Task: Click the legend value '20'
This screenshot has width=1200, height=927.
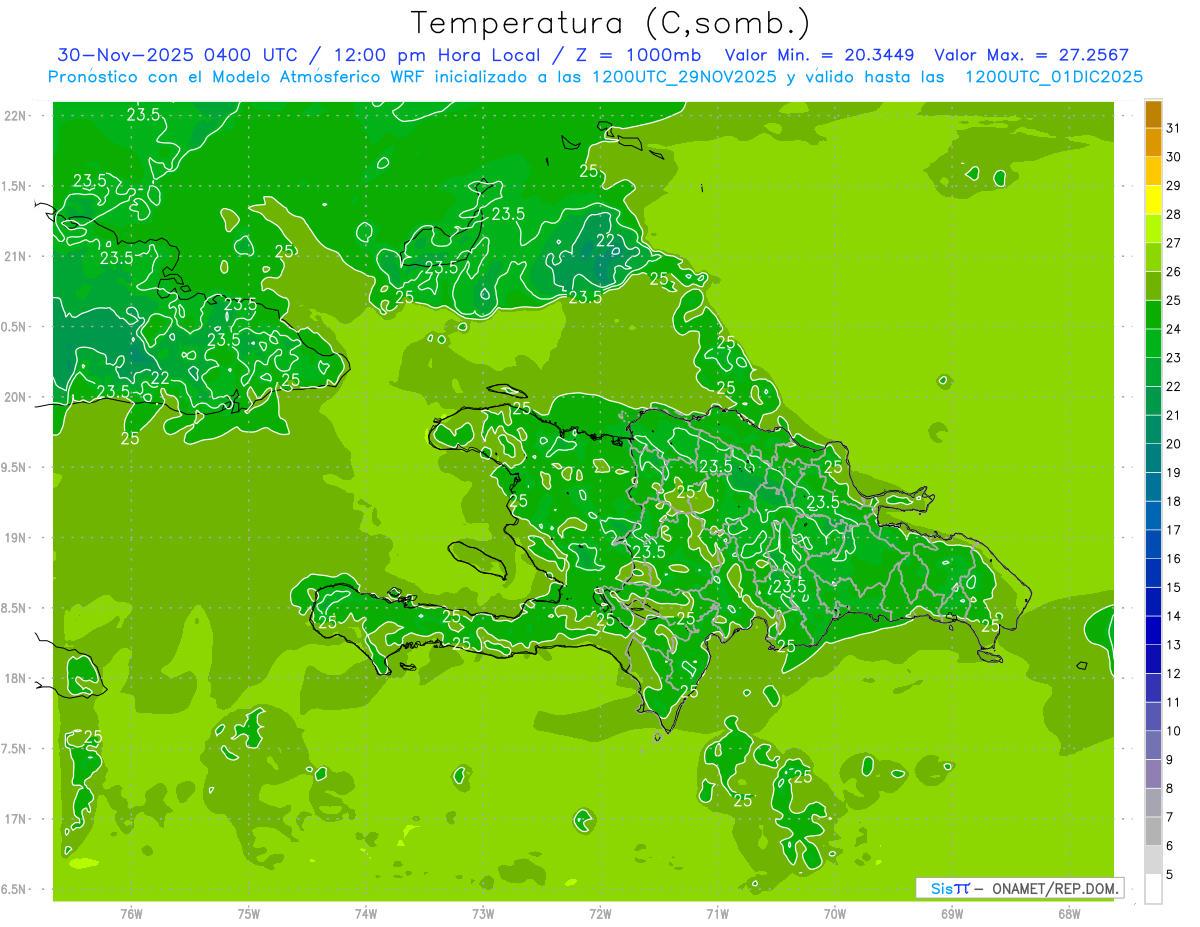Action: 1174,444
